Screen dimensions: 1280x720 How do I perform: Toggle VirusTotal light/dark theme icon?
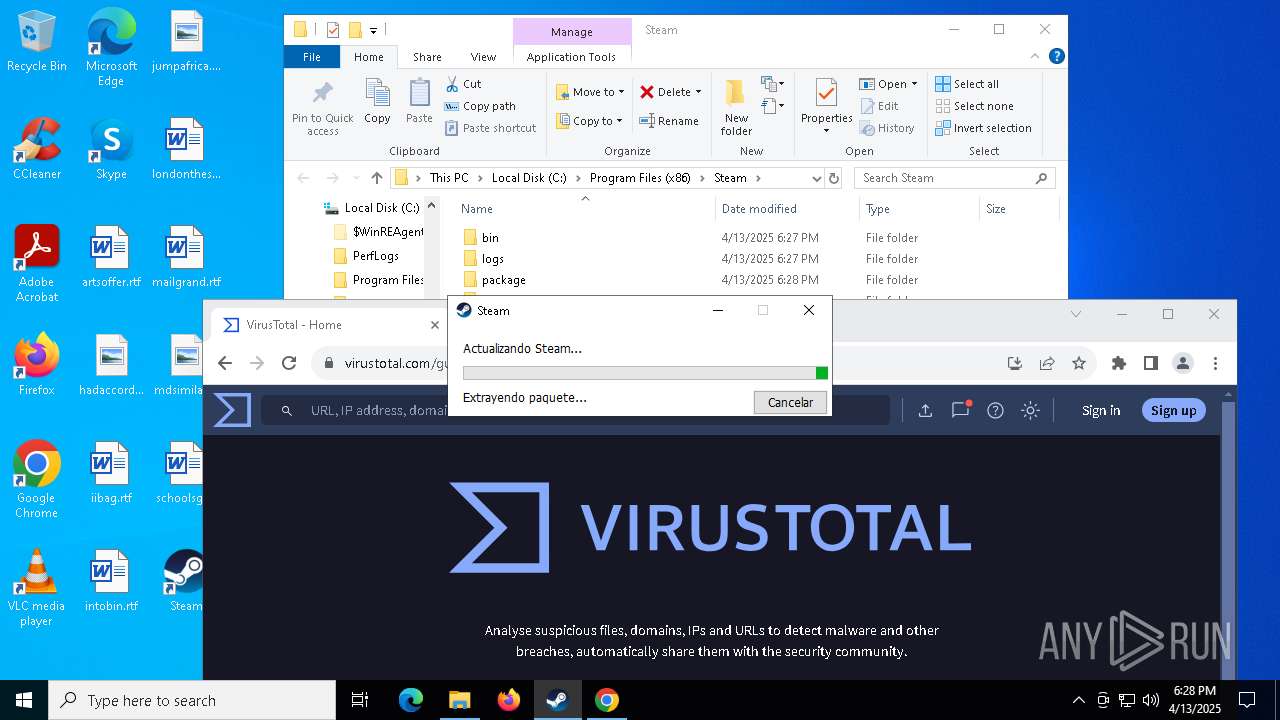click(1030, 410)
